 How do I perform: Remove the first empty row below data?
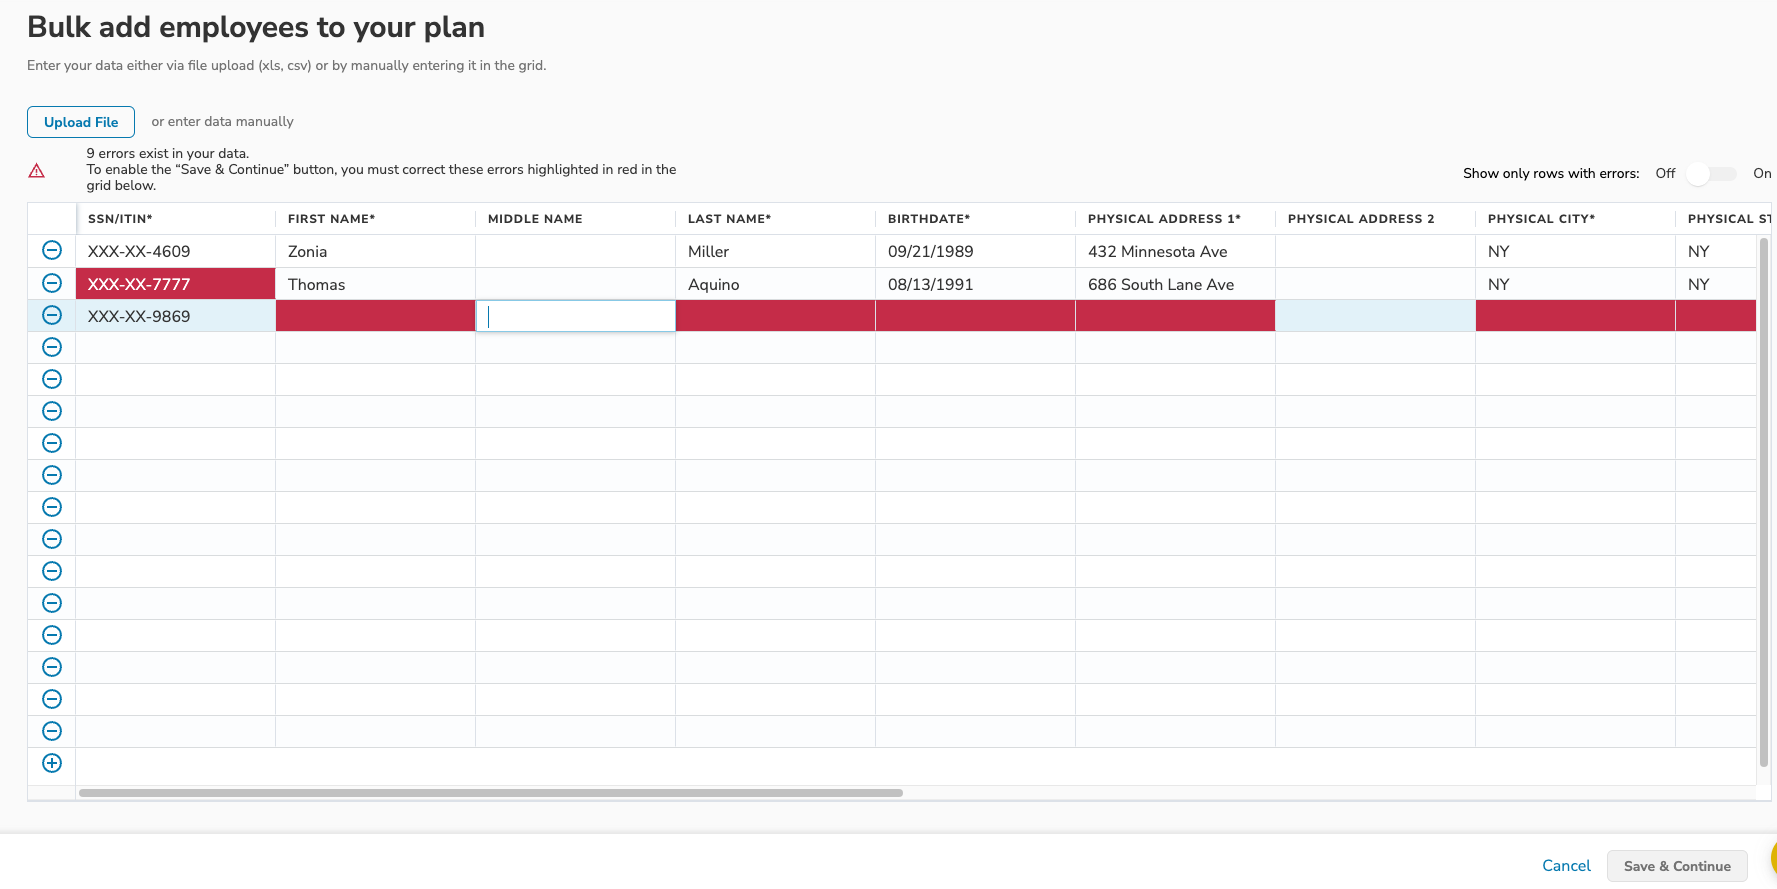point(52,347)
